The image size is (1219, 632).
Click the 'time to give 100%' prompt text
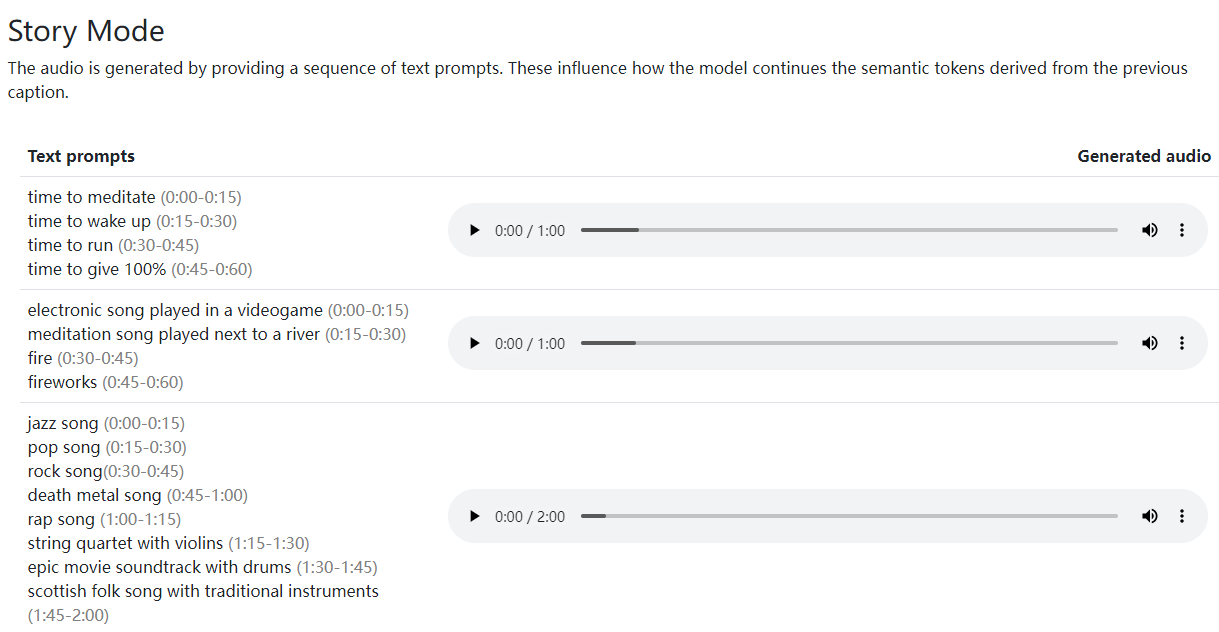pyautogui.click(x=97, y=269)
